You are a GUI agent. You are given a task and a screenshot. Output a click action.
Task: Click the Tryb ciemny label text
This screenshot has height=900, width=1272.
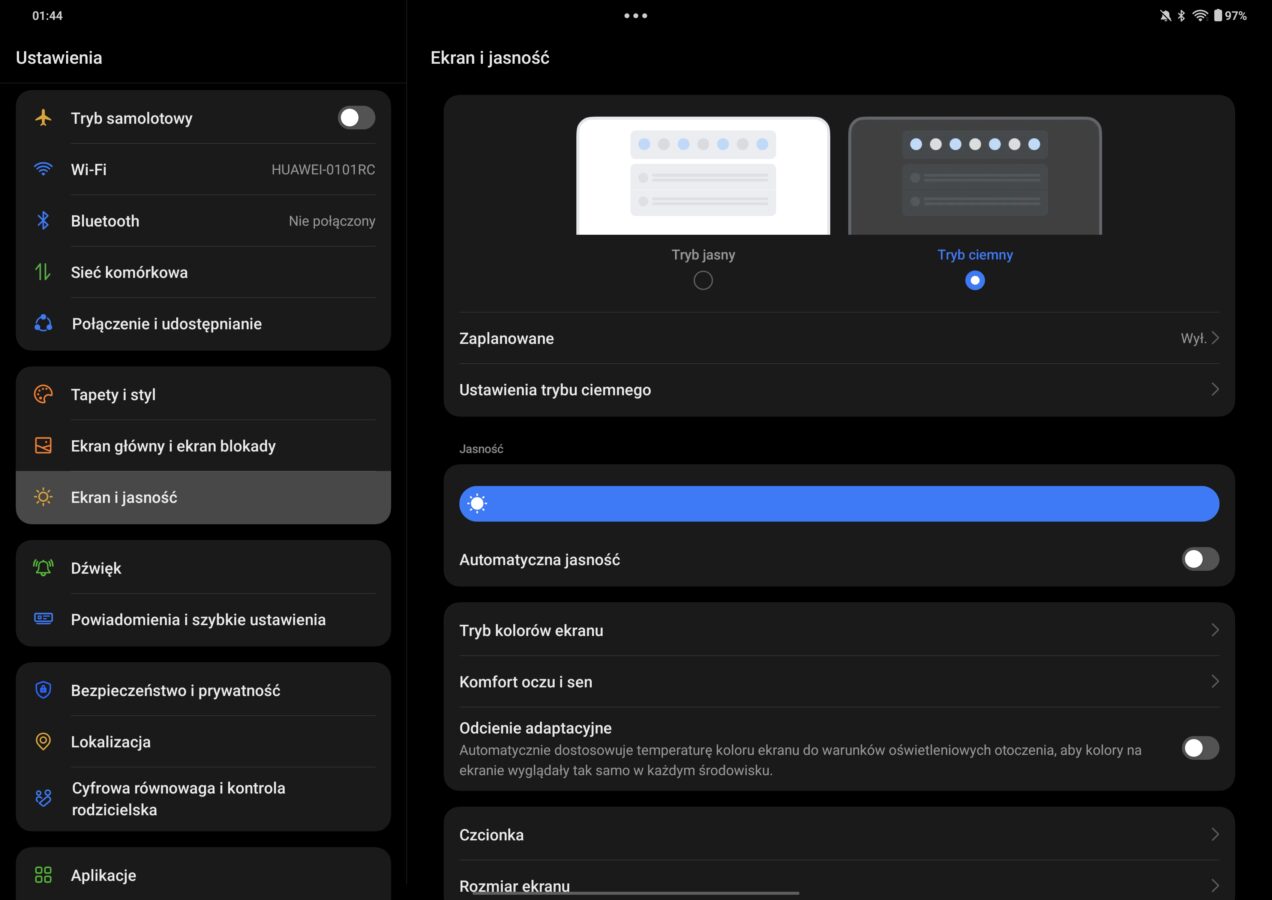(x=975, y=255)
